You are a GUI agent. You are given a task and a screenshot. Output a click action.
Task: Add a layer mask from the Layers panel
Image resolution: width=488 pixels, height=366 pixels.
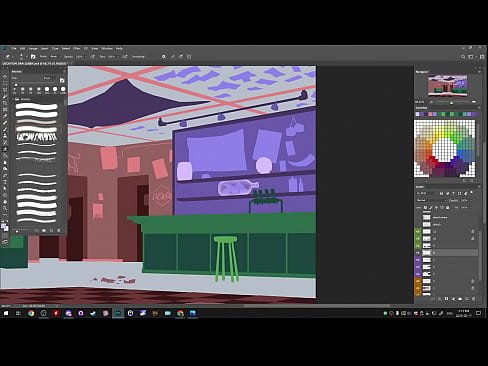point(446,299)
